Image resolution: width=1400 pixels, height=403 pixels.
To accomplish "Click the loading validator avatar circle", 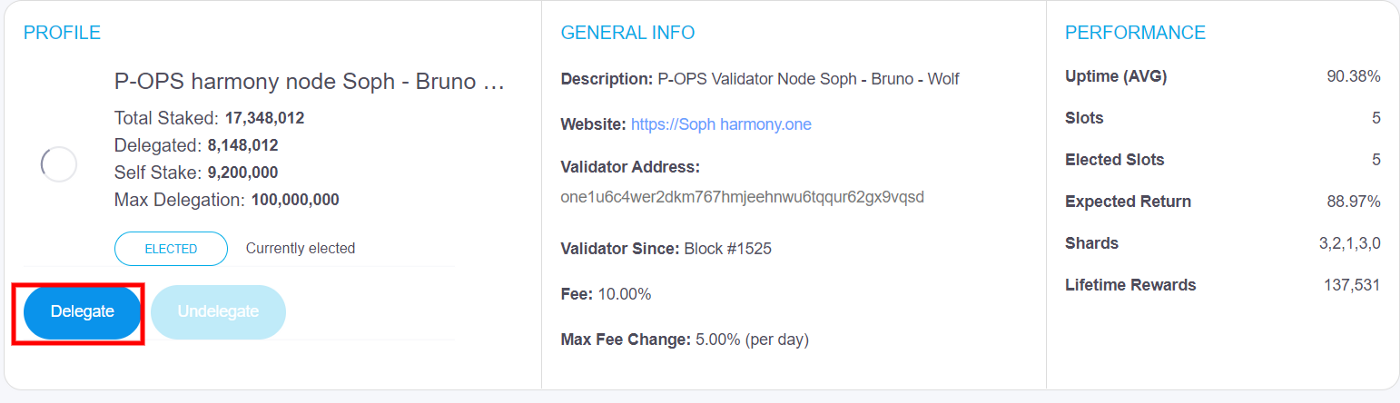I will 59,164.
